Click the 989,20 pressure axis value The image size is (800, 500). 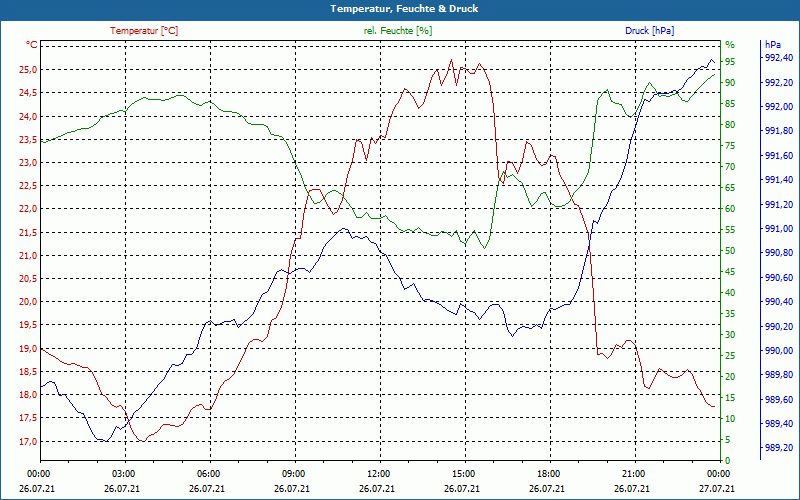(x=779, y=448)
